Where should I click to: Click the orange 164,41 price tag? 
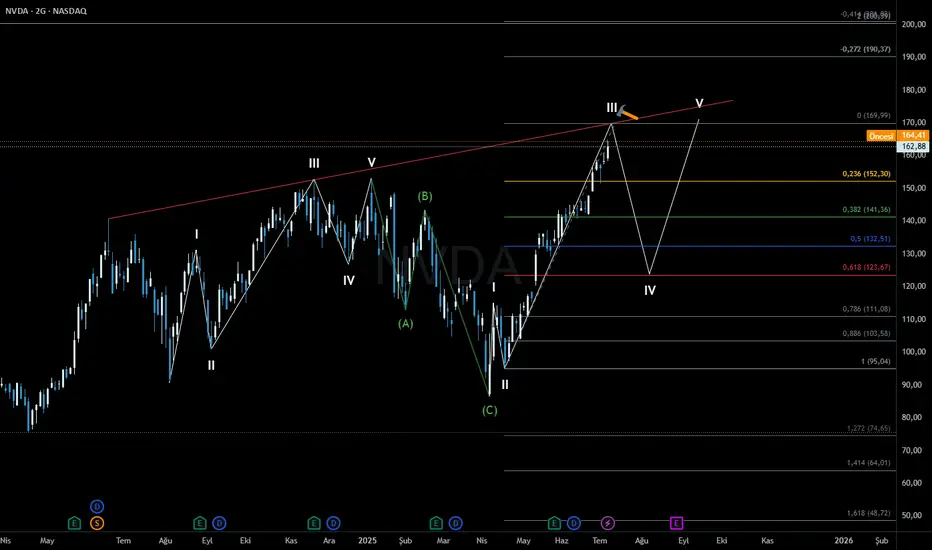pyautogui.click(x=914, y=136)
